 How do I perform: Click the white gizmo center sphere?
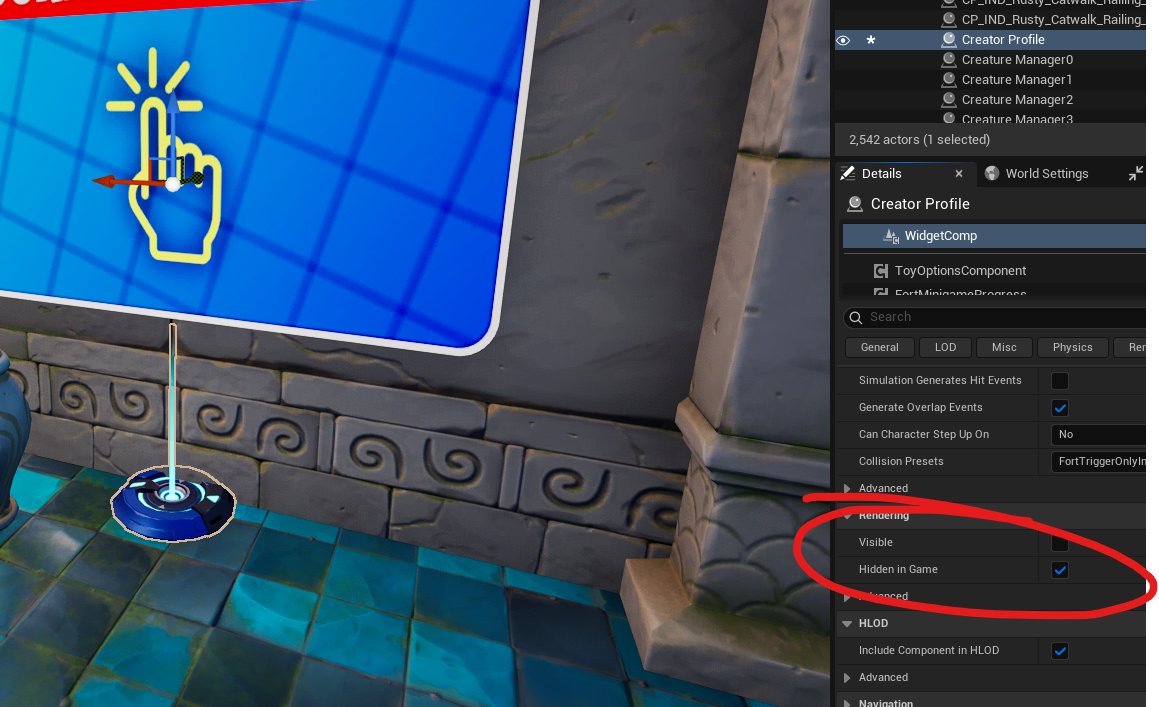[x=172, y=184]
